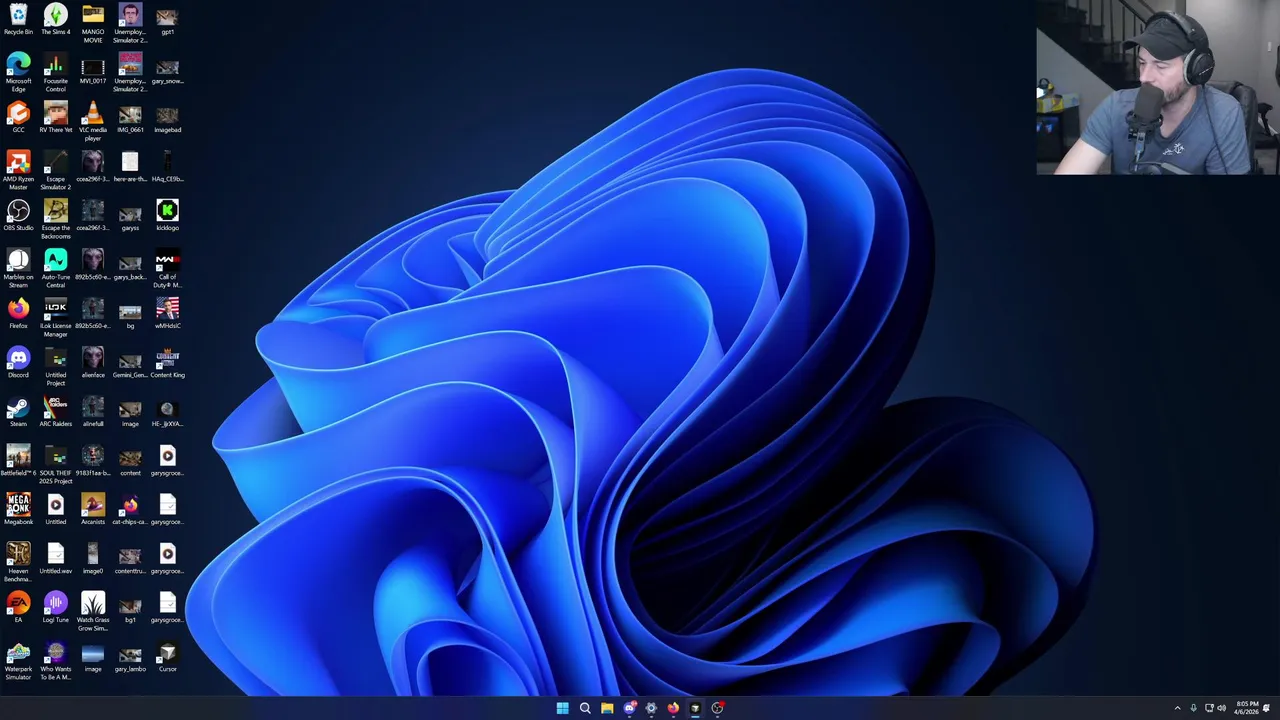Select the Steam desktop shortcut
Image resolution: width=1280 pixels, height=720 pixels.
point(18,412)
